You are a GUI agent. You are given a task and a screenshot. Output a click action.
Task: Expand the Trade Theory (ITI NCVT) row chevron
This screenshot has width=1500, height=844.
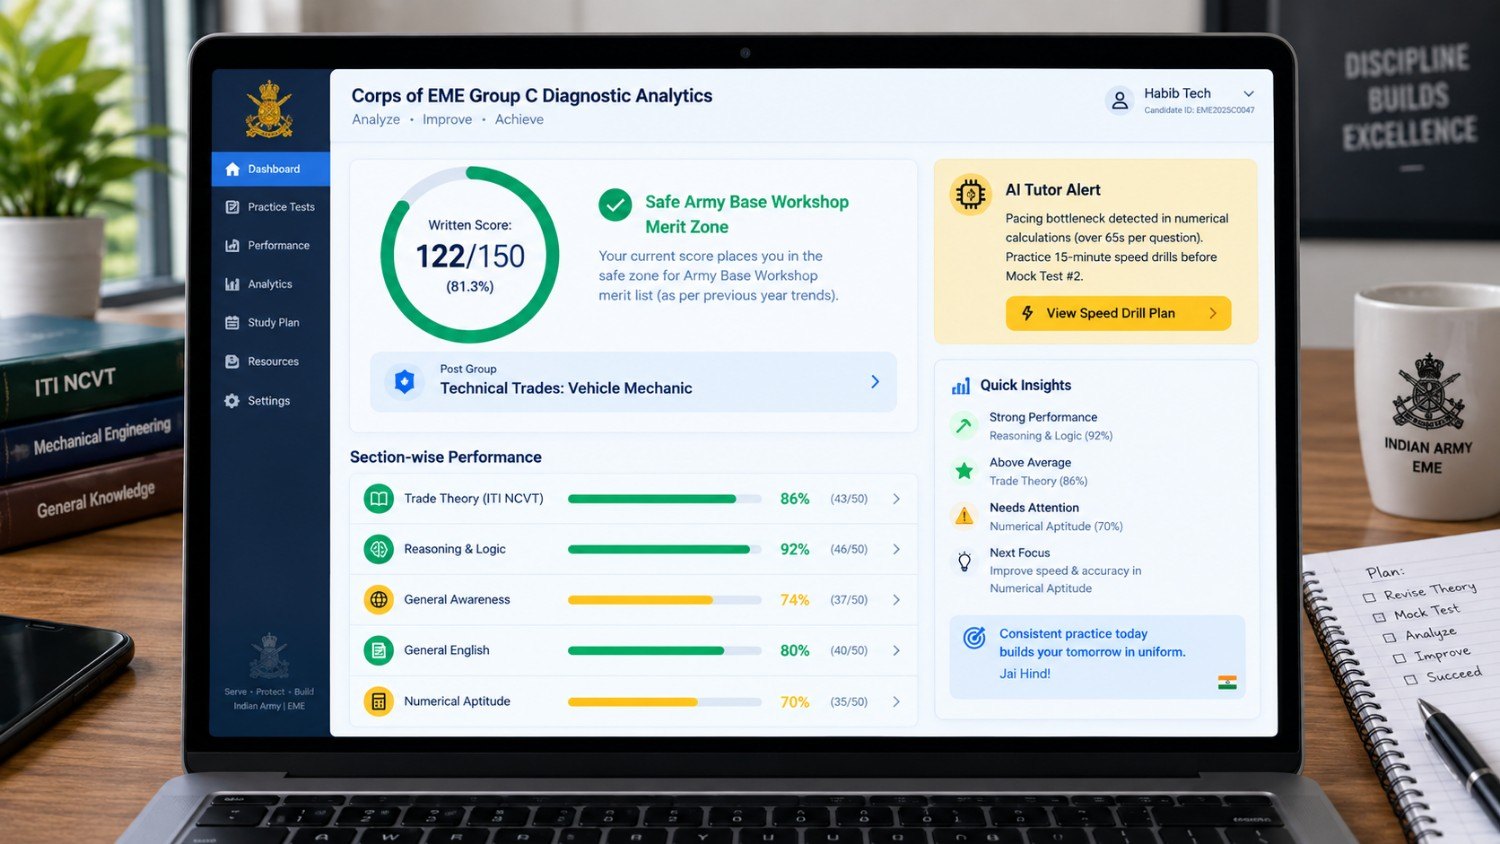pos(896,499)
